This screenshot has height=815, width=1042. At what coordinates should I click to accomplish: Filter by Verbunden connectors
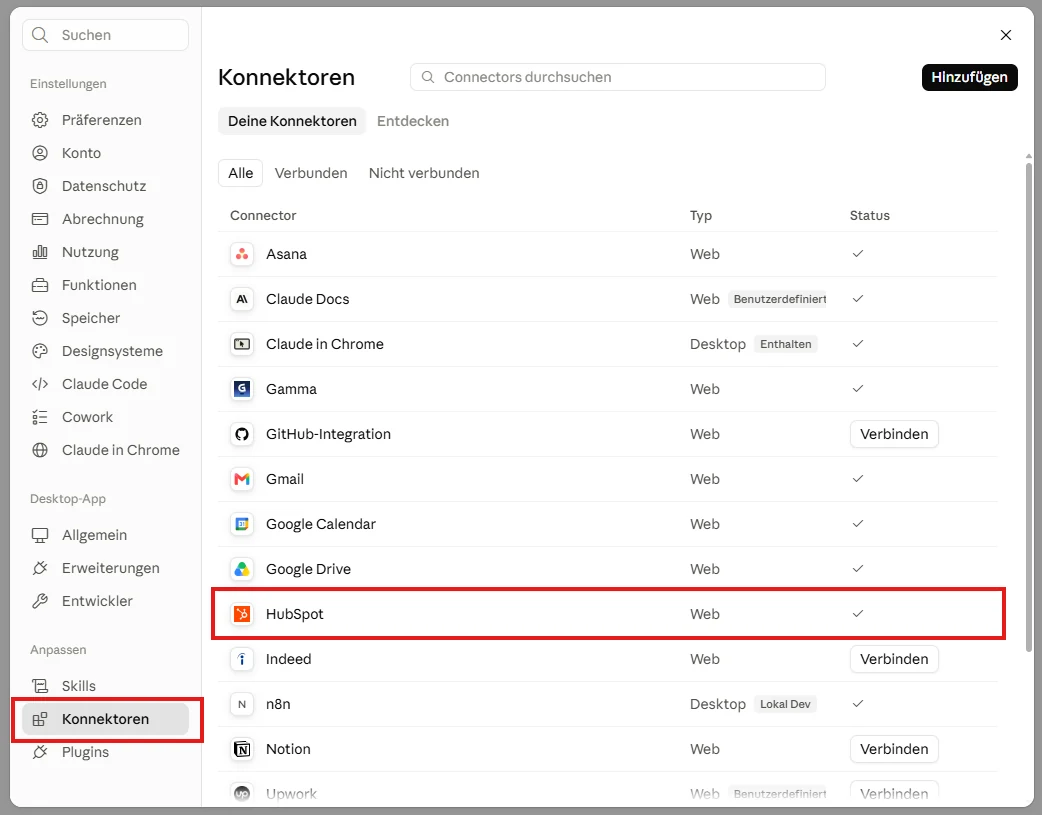[x=311, y=173]
